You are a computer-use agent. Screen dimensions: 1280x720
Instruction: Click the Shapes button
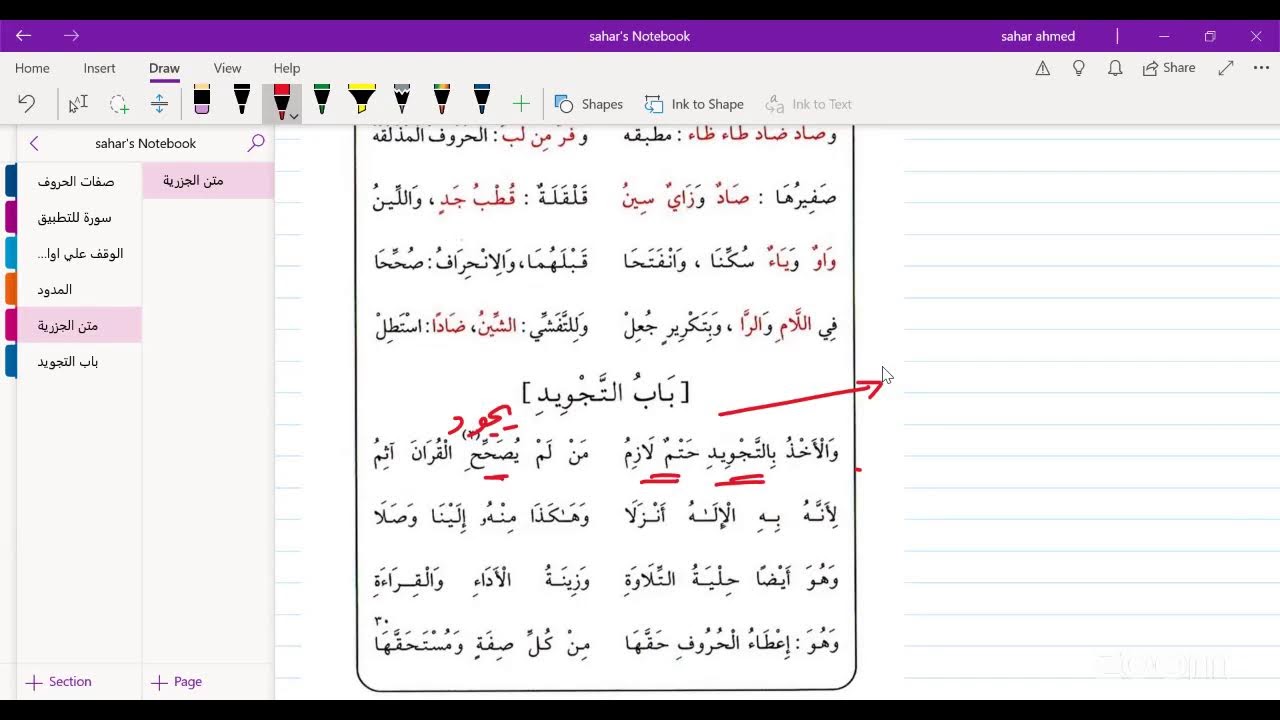point(589,104)
